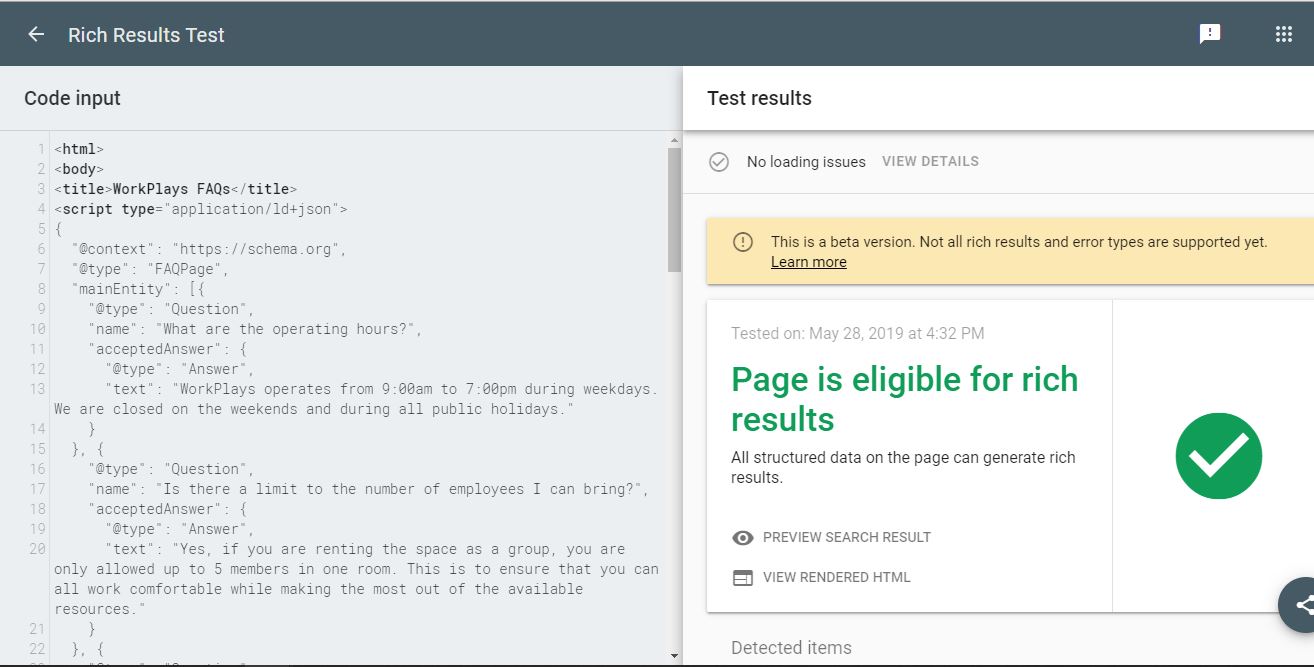Click the Detected items heading
This screenshot has height=667, width=1314.
[x=791, y=647]
